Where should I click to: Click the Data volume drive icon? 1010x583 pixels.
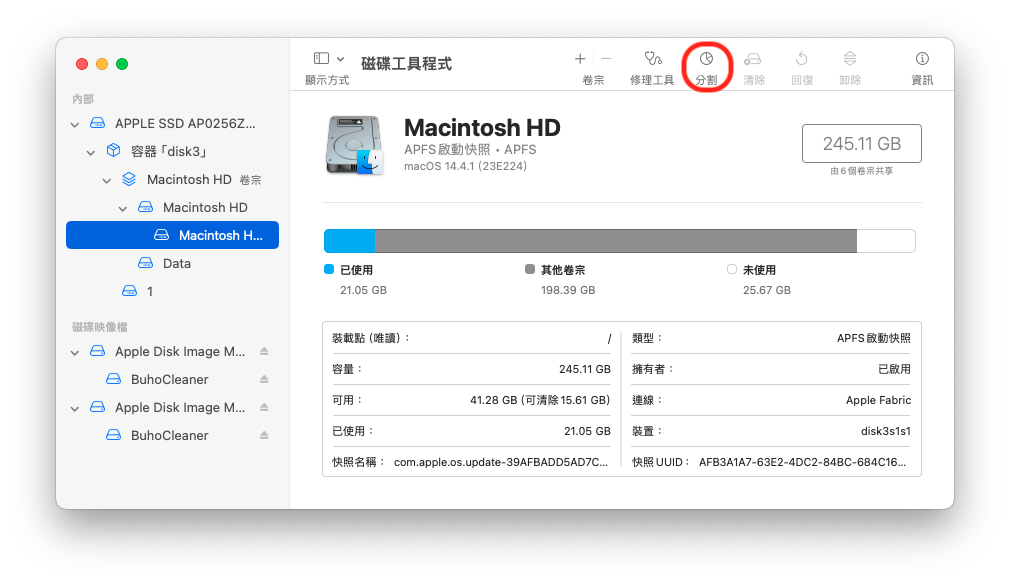pyautogui.click(x=146, y=263)
